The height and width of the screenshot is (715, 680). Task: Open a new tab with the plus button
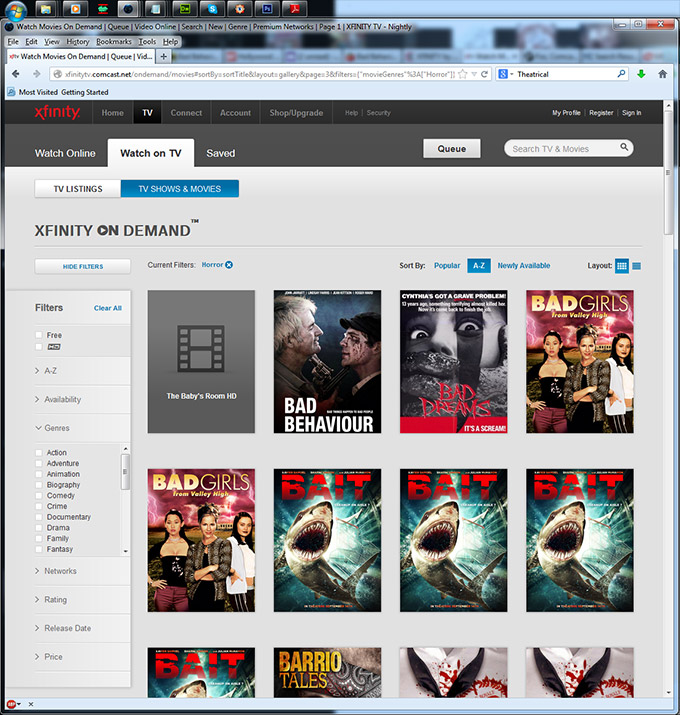tap(163, 57)
